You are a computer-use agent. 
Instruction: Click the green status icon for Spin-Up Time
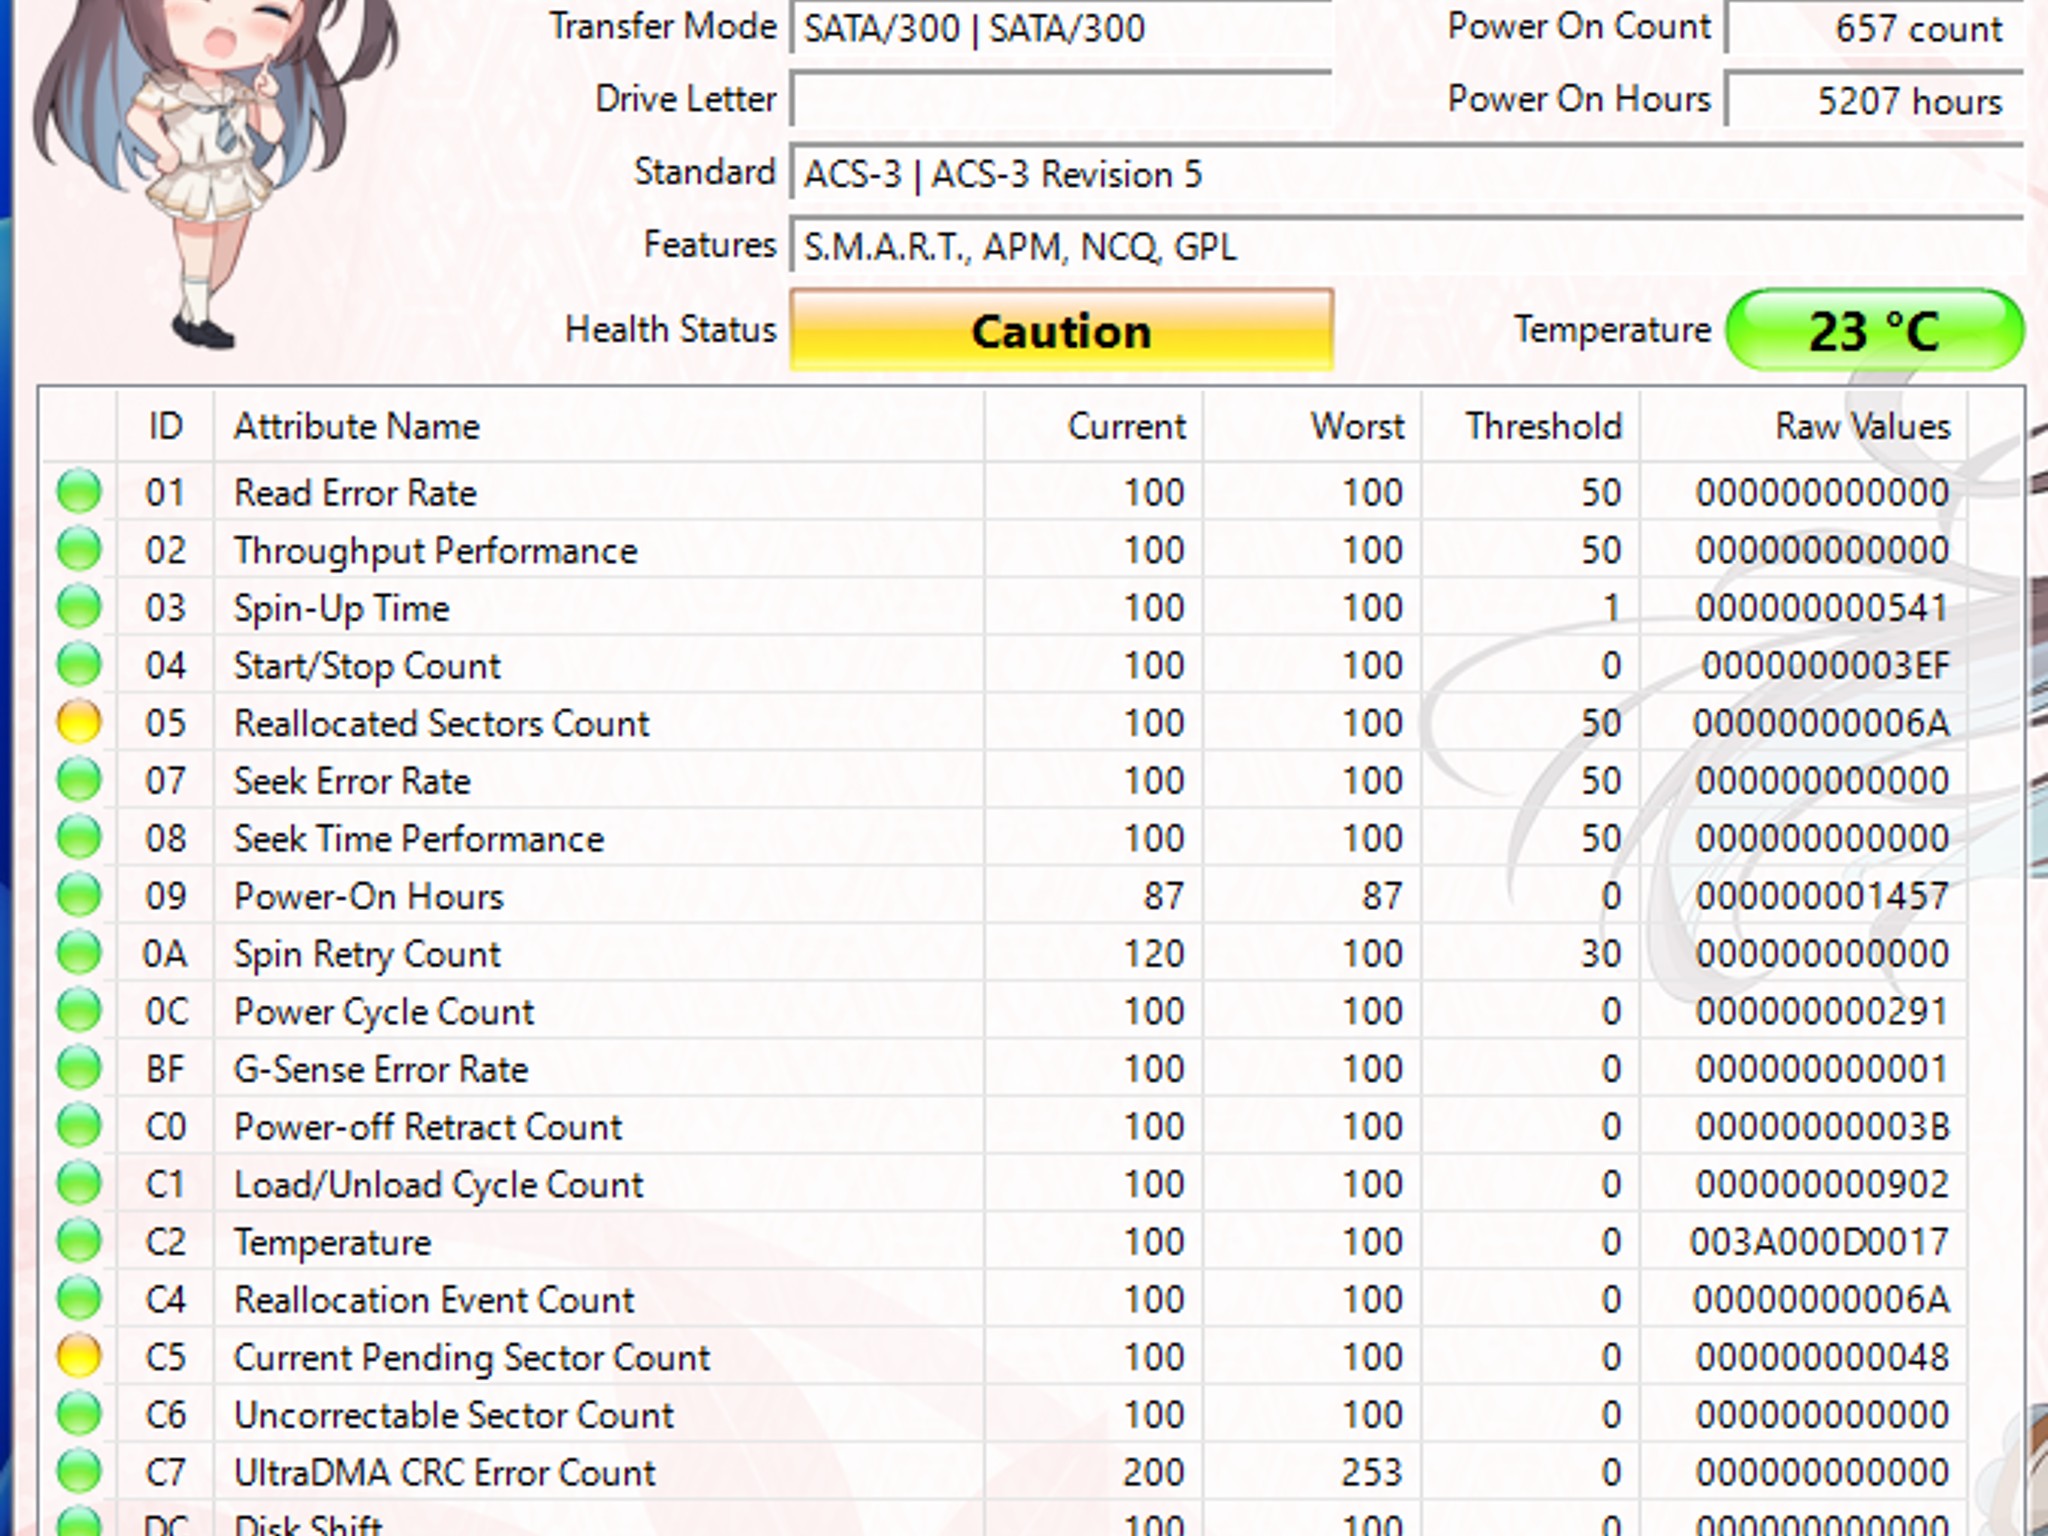point(79,606)
